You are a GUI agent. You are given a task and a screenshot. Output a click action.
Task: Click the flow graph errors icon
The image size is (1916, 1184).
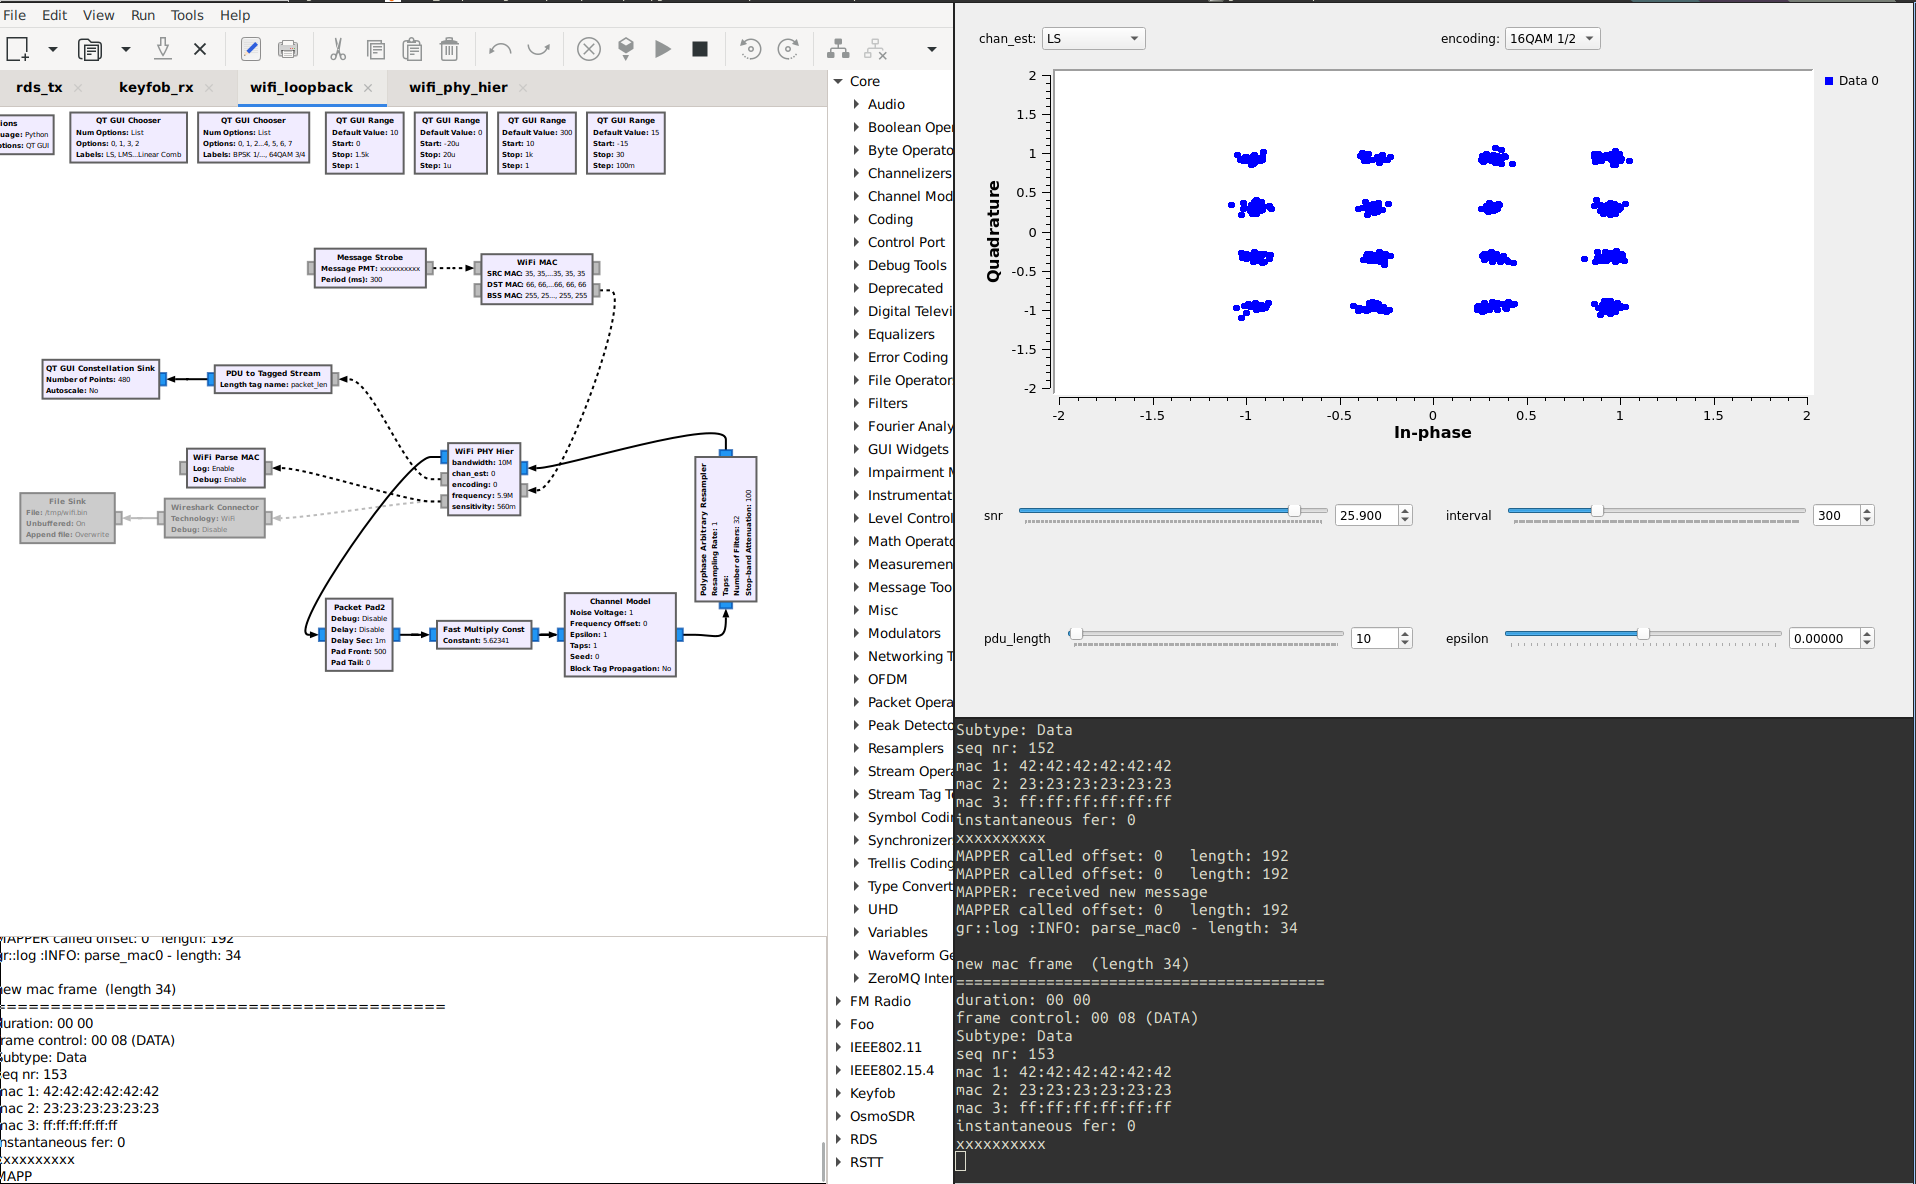[x=589, y=49]
